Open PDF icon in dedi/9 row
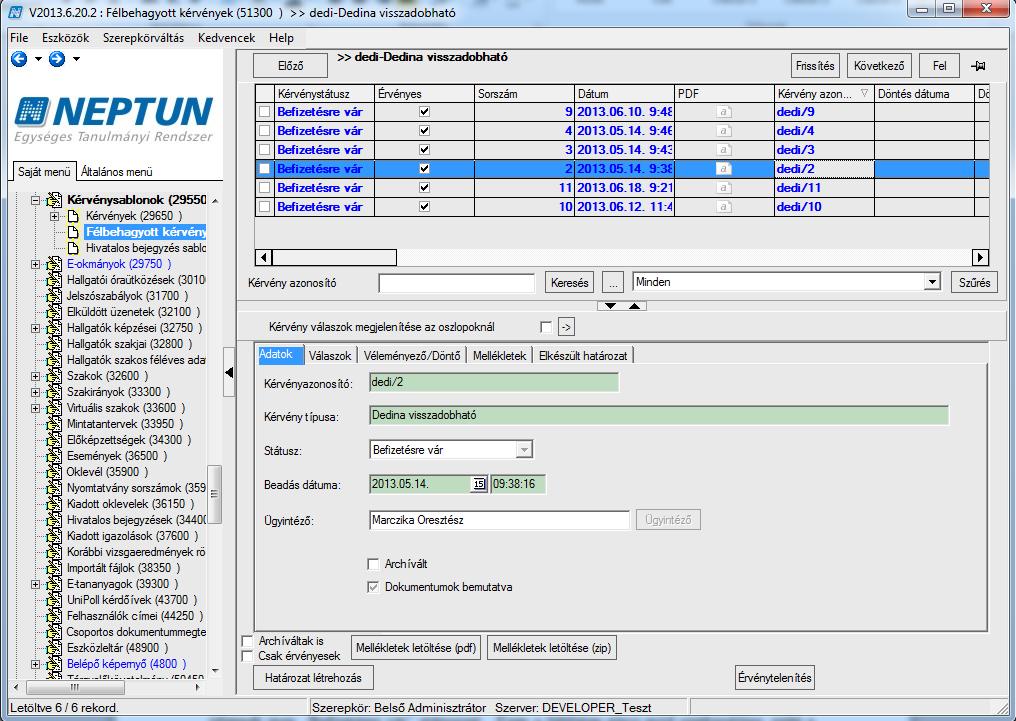Image resolution: width=1016 pixels, height=721 pixels. tap(724, 112)
